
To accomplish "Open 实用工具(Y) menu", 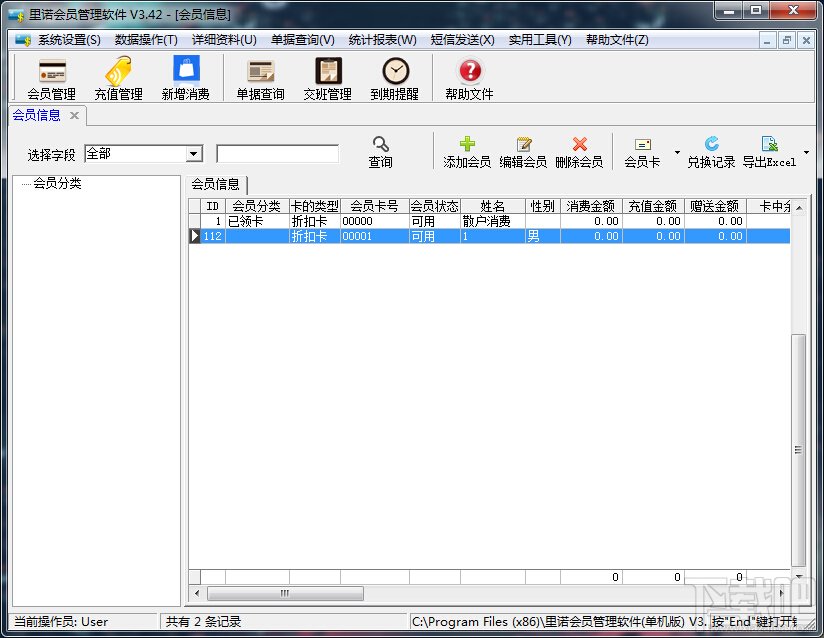I will [x=540, y=40].
